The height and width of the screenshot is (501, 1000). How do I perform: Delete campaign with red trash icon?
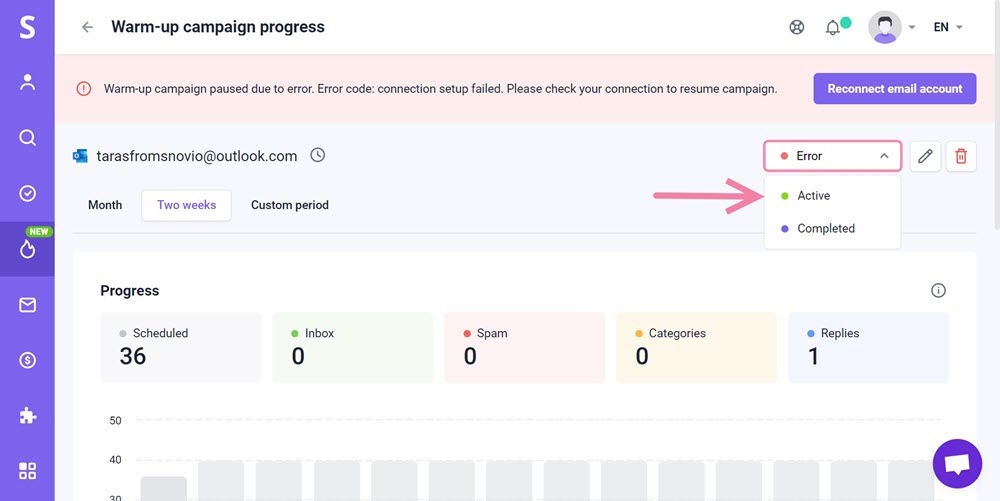point(960,156)
